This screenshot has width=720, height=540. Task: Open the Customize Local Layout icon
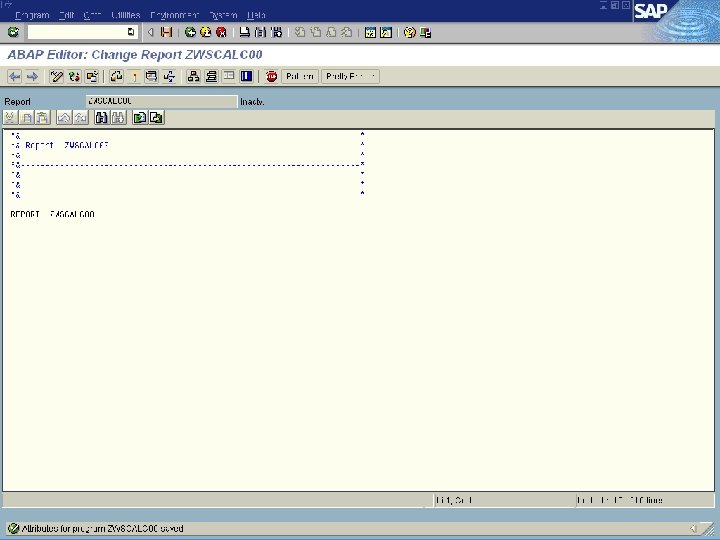(425, 32)
